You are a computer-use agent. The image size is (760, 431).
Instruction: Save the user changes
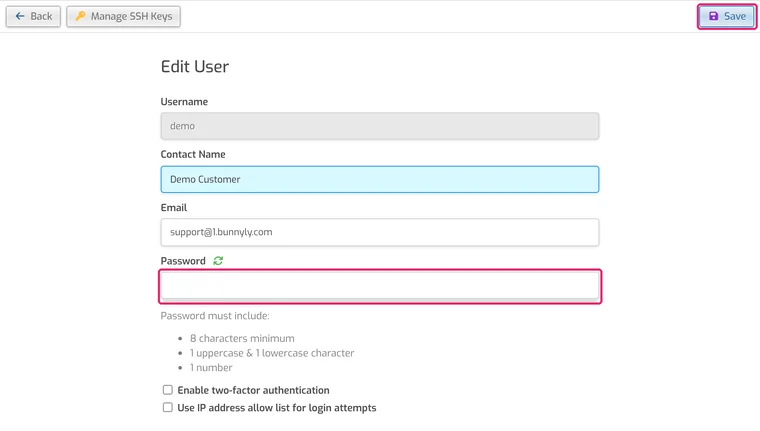(x=727, y=16)
